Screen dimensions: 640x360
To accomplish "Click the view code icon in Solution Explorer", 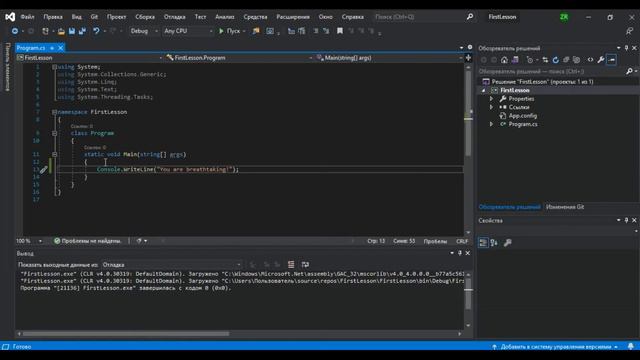I will click(x=590, y=60).
